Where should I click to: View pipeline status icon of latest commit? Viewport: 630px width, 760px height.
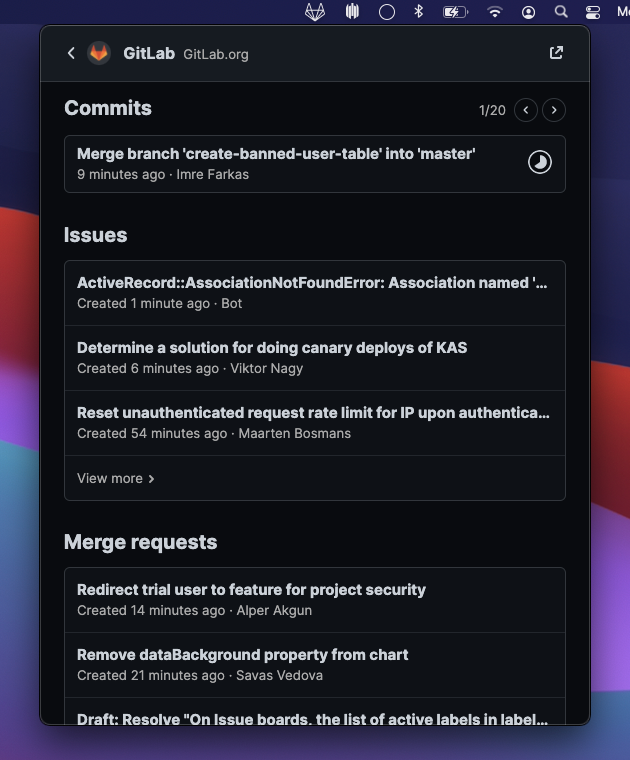(x=540, y=162)
